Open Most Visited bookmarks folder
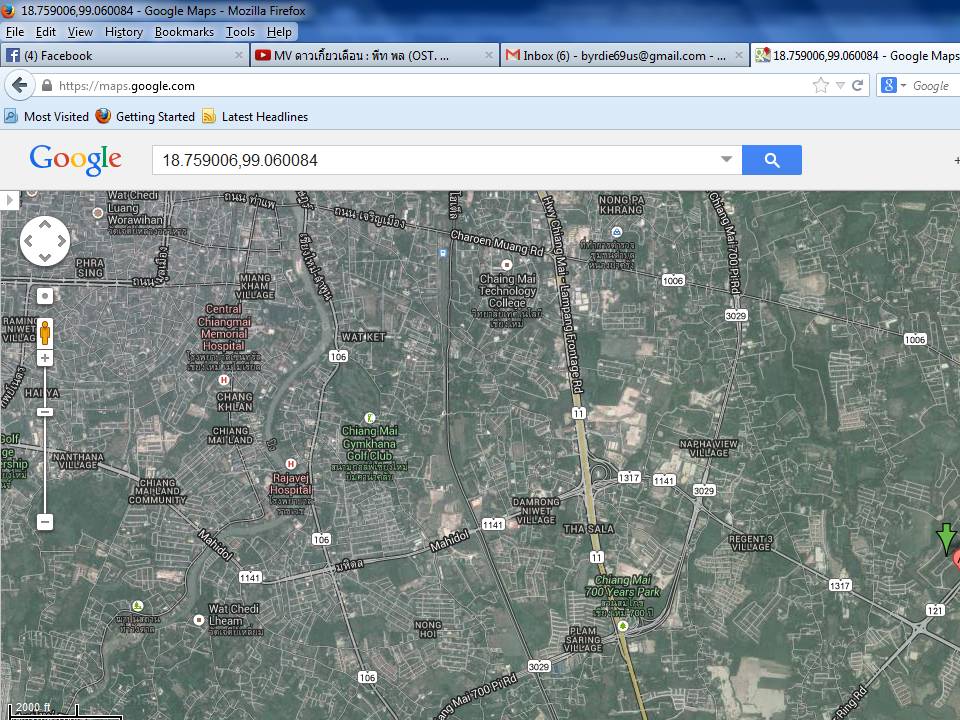The height and width of the screenshot is (720, 960). (x=47, y=116)
